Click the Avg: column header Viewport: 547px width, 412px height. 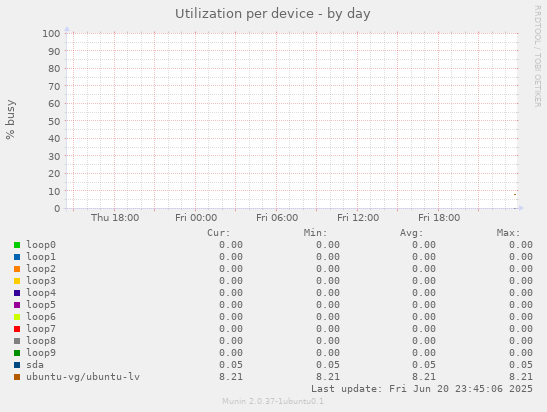(x=412, y=233)
